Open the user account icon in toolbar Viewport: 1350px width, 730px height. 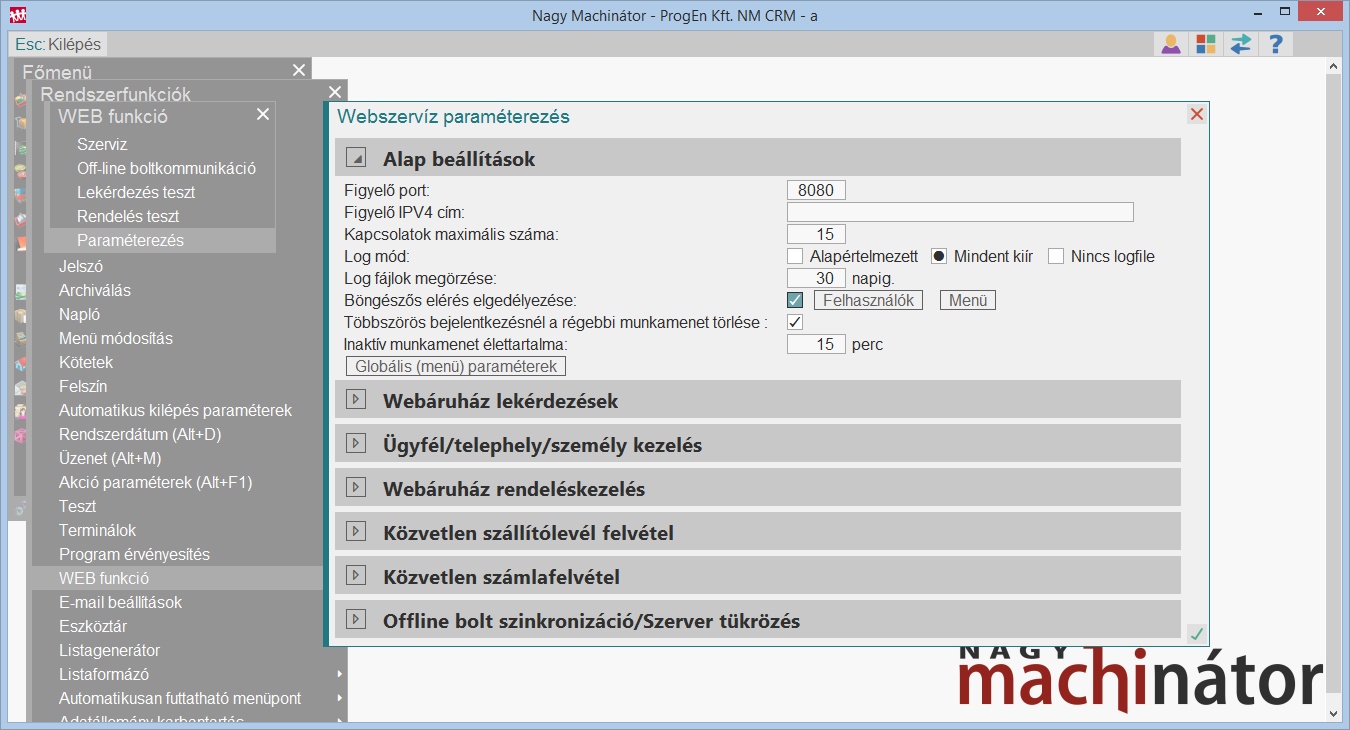[x=1170, y=44]
